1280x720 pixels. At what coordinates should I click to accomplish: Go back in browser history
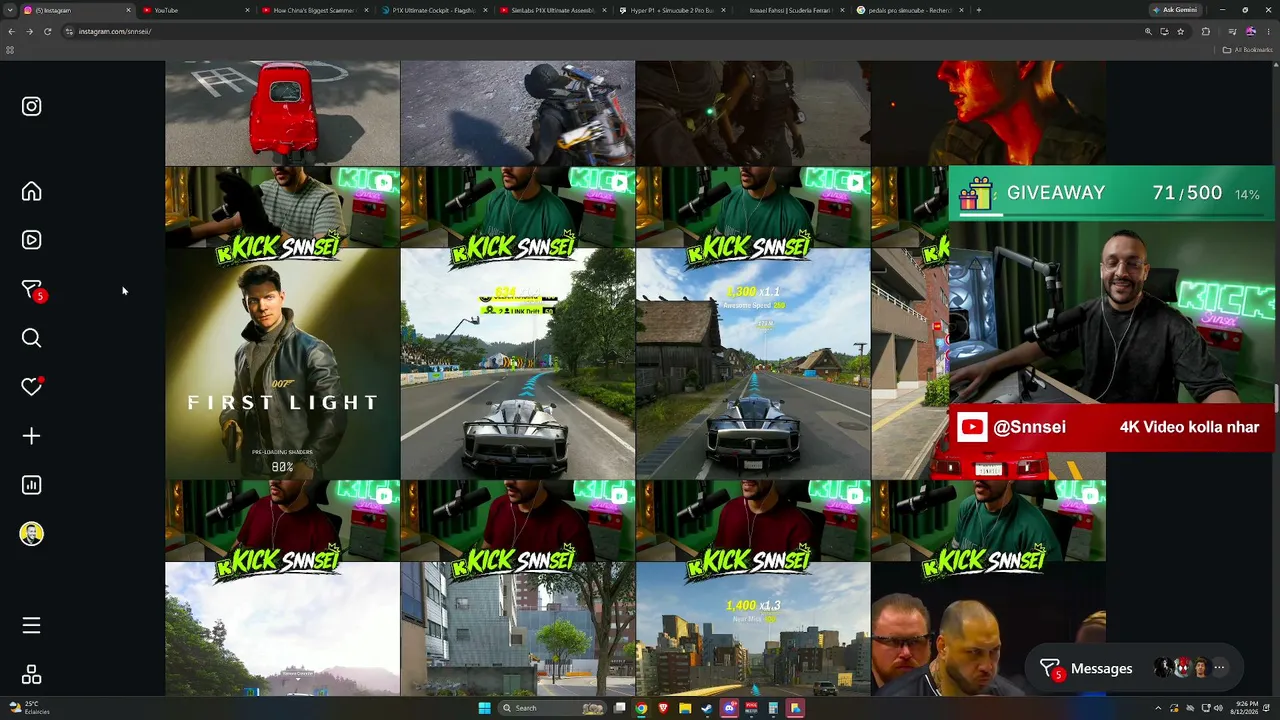(11, 31)
